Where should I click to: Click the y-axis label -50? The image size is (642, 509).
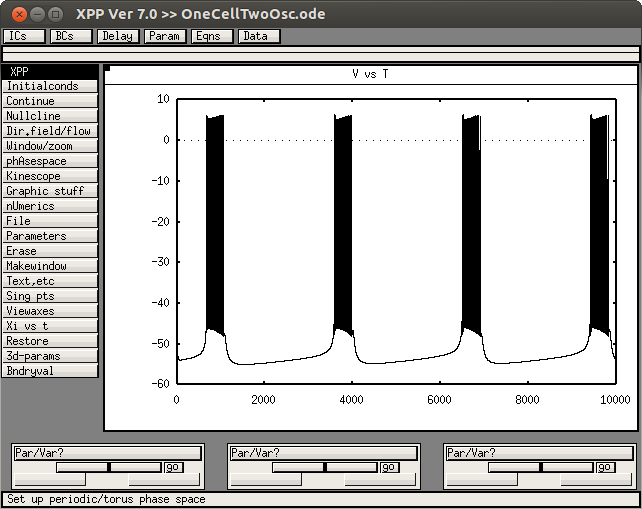pyautogui.click(x=160, y=344)
